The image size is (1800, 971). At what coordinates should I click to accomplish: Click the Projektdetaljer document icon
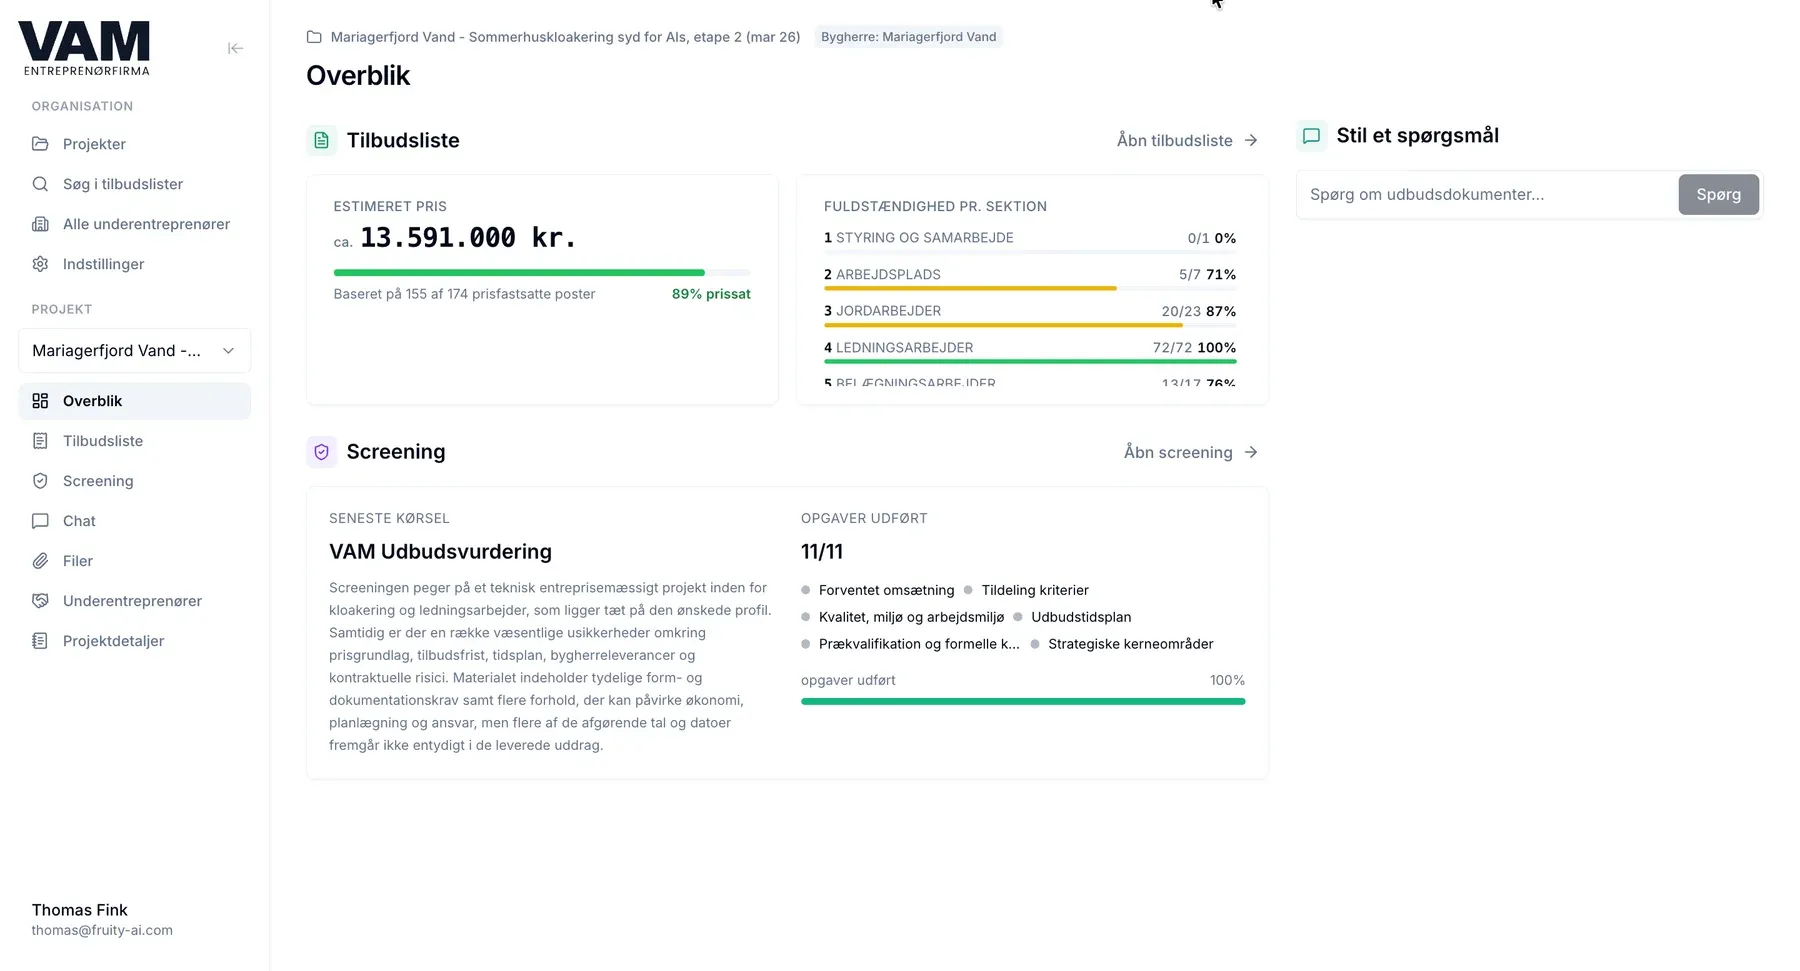coord(40,641)
